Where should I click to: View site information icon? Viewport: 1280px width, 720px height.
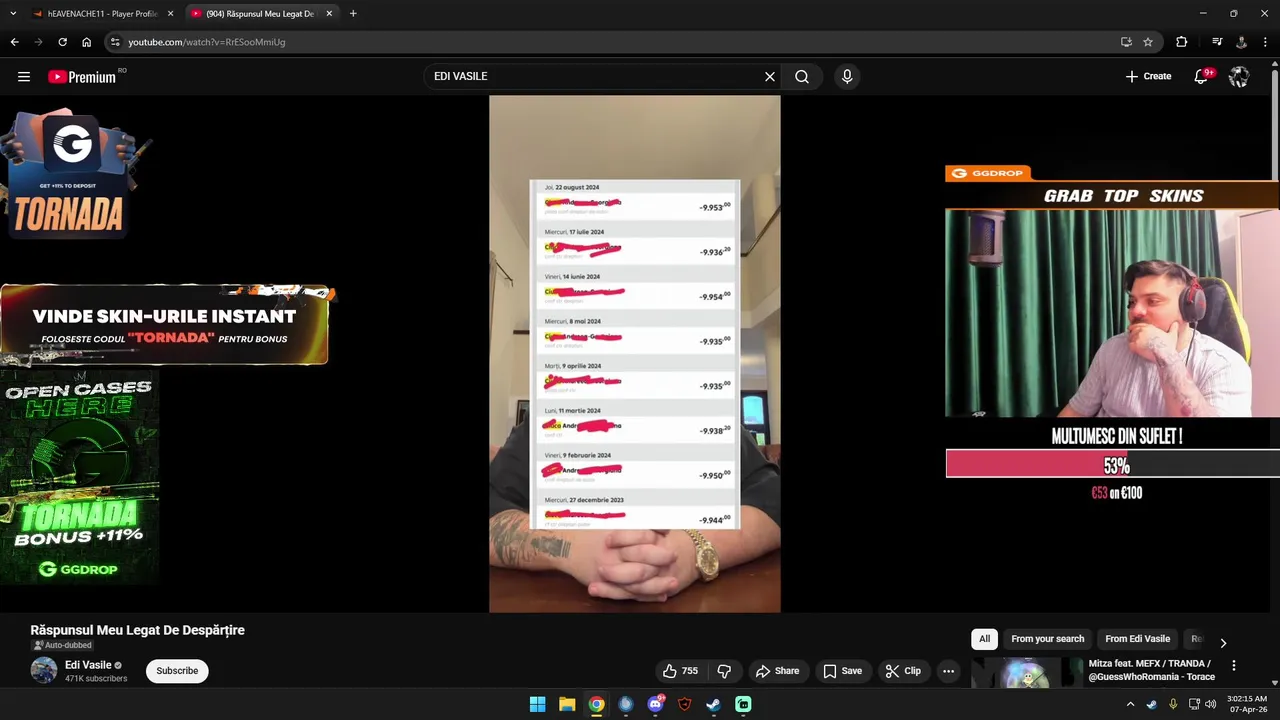tap(115, 42)
